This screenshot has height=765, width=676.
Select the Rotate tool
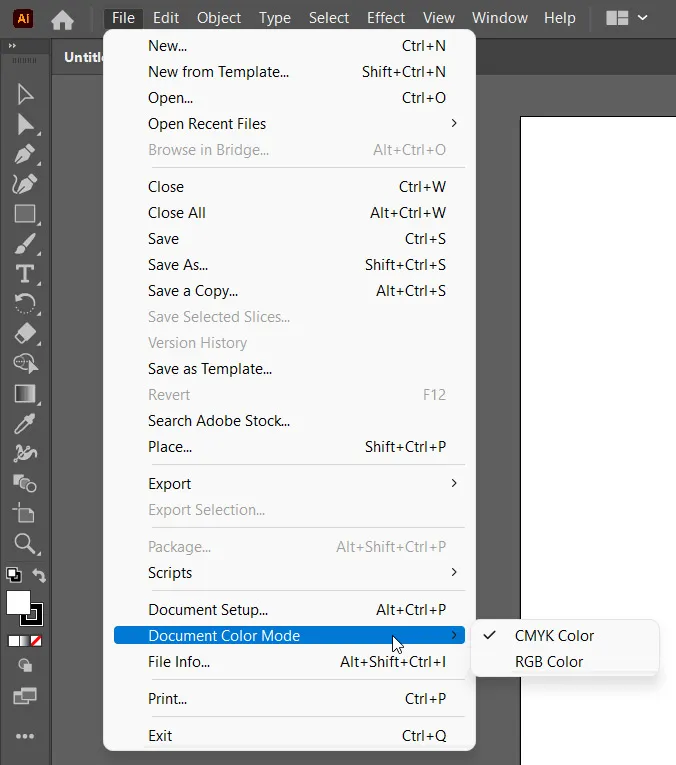point(25,303)
